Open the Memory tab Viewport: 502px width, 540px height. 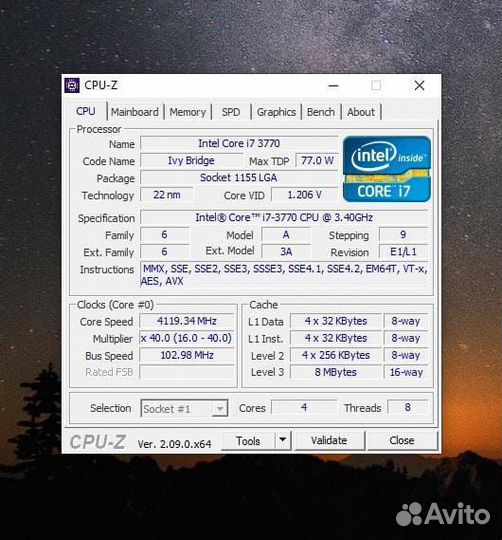(188, 112)
